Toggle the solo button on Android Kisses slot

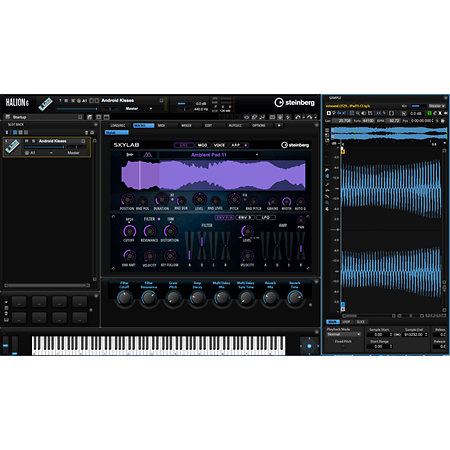pos(33,141)
